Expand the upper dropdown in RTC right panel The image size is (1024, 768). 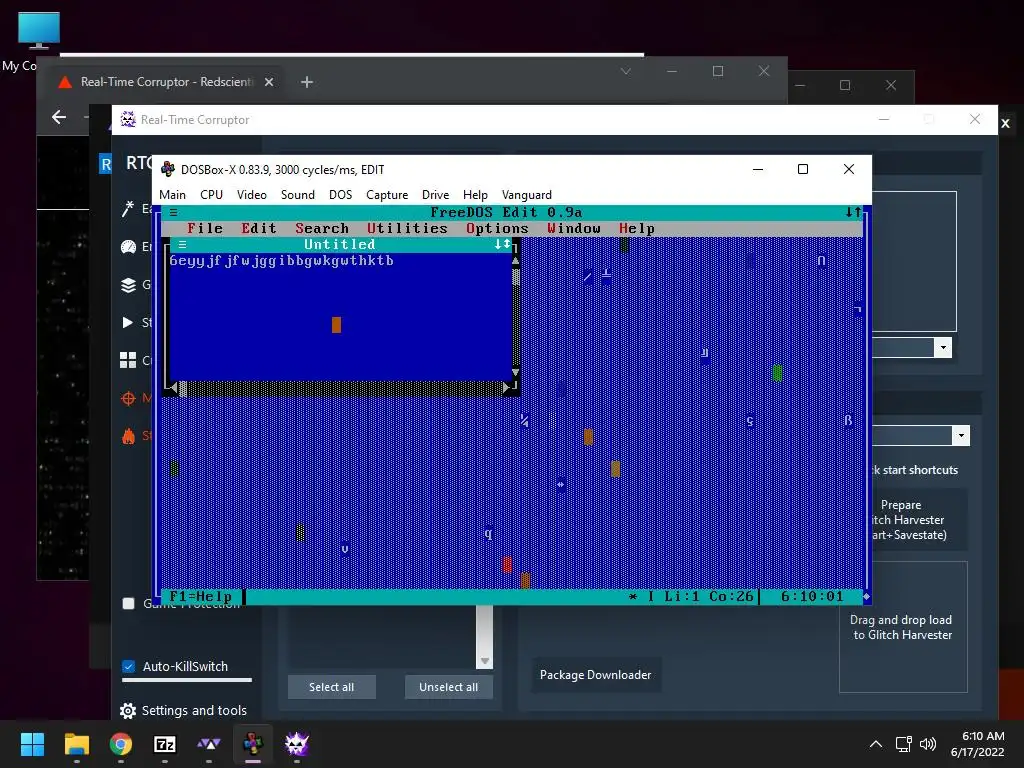[x=943, y=347]
